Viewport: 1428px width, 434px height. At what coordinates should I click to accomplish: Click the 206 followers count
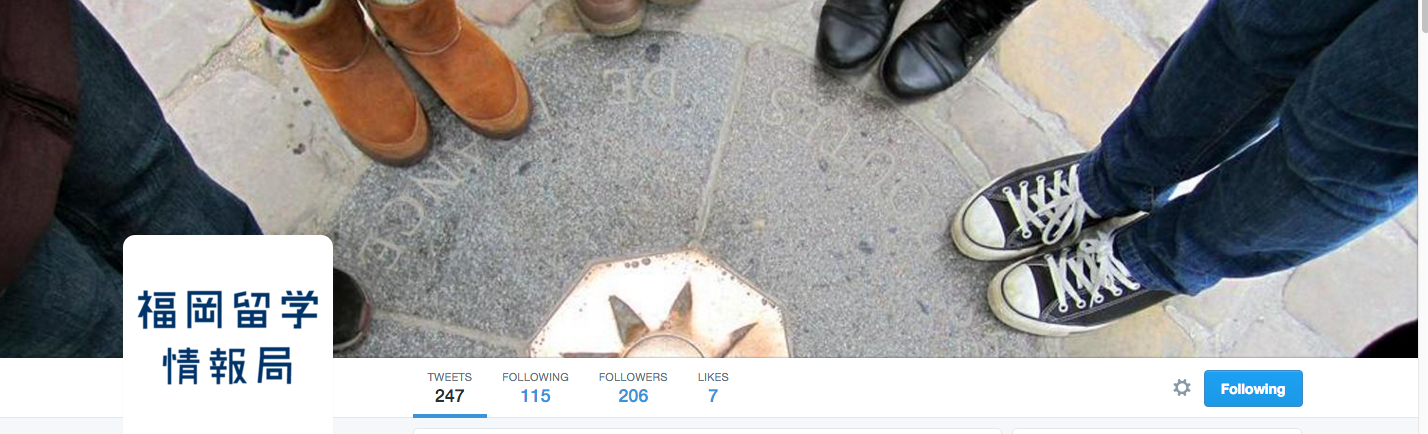coord(633,396)
